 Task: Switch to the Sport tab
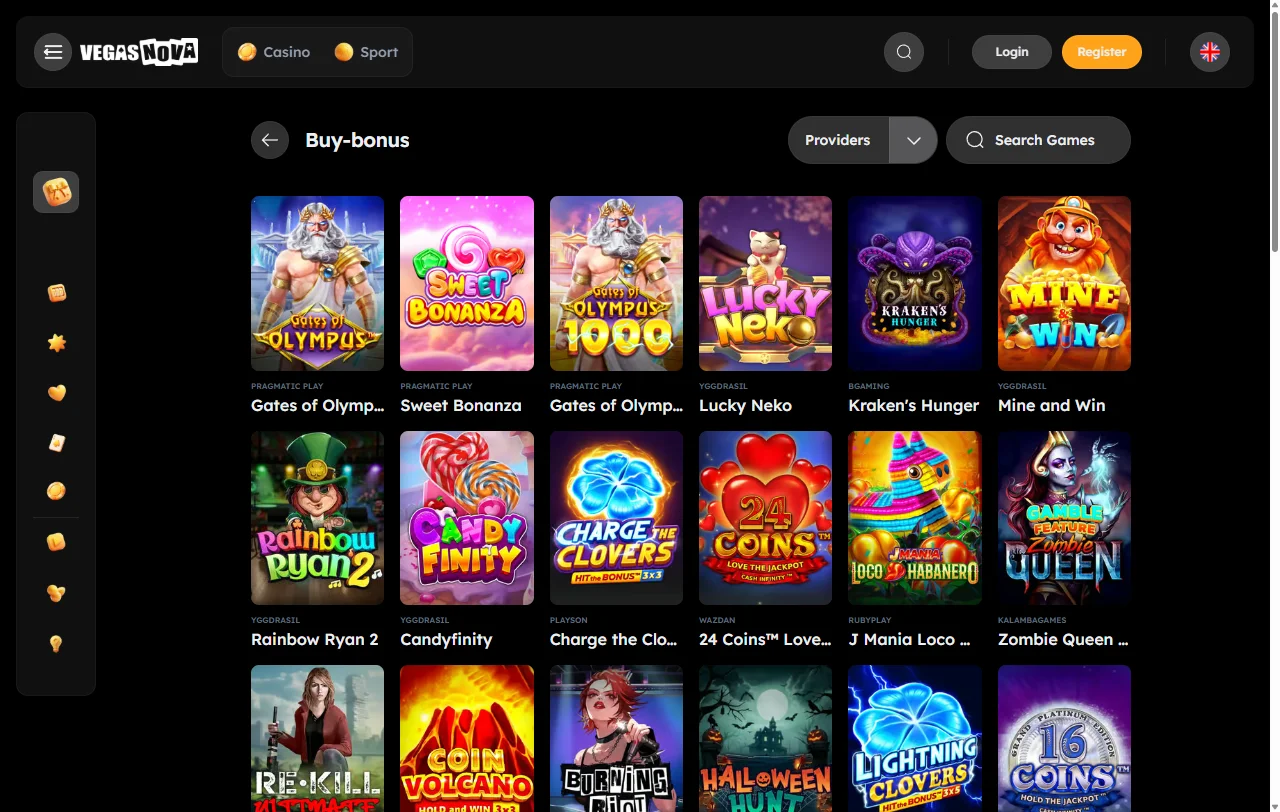(x=366, y=52)
